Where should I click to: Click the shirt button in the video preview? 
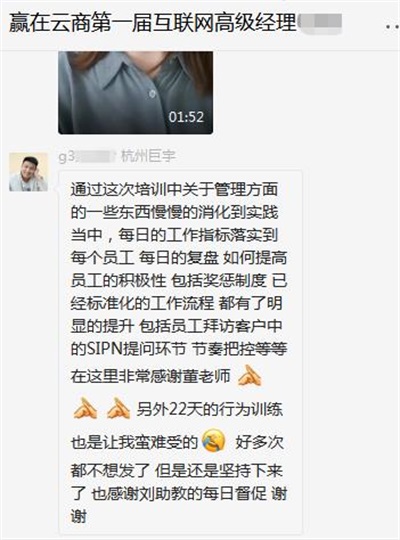coord(152,93)
